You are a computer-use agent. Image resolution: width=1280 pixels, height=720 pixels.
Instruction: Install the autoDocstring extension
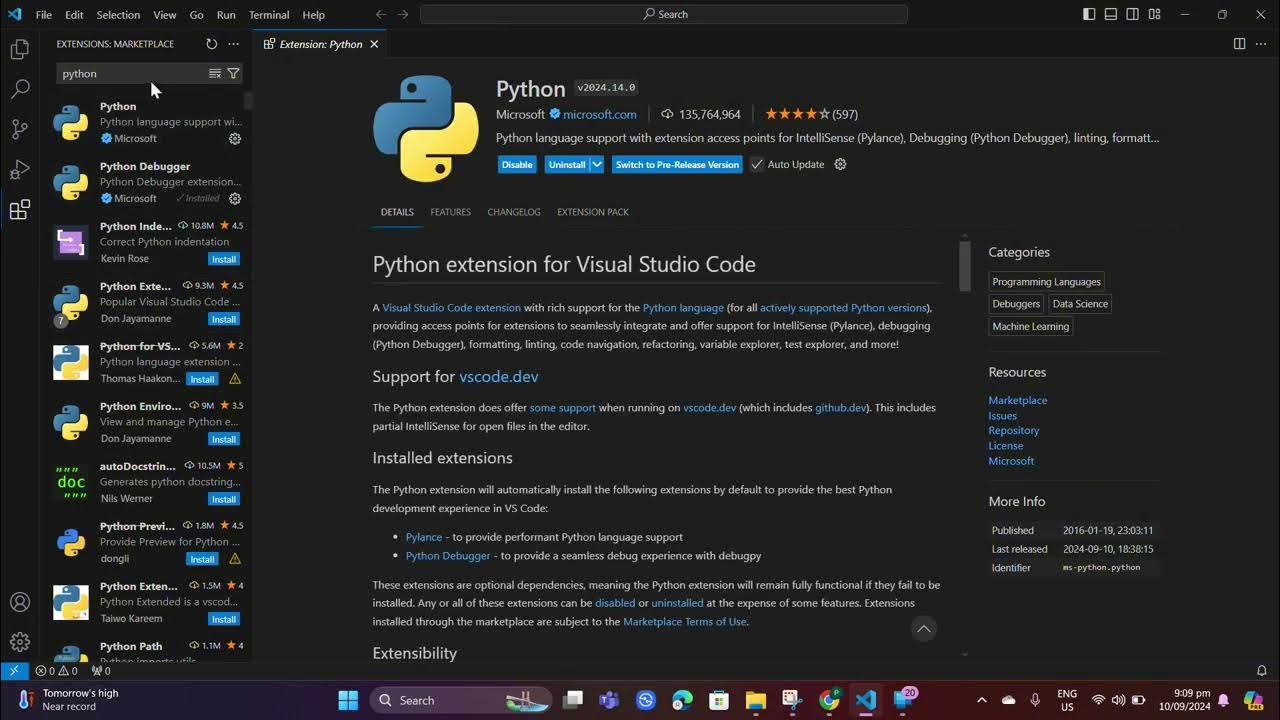(224, 499)
